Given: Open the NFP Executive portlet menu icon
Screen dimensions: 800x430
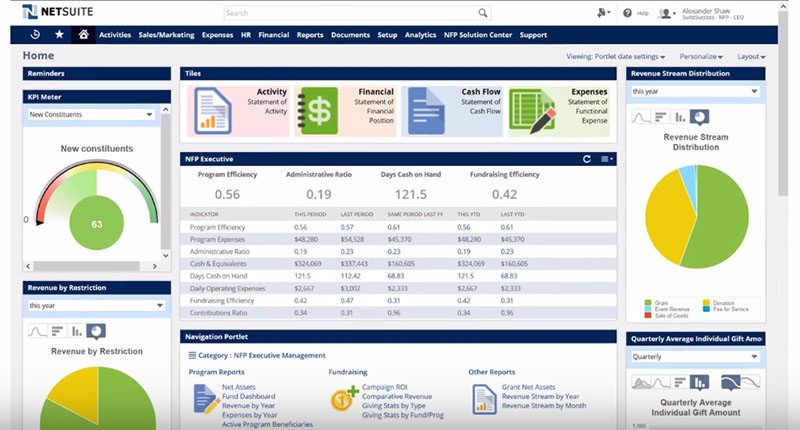Looking at the screenshot, I should click(606, 159).
